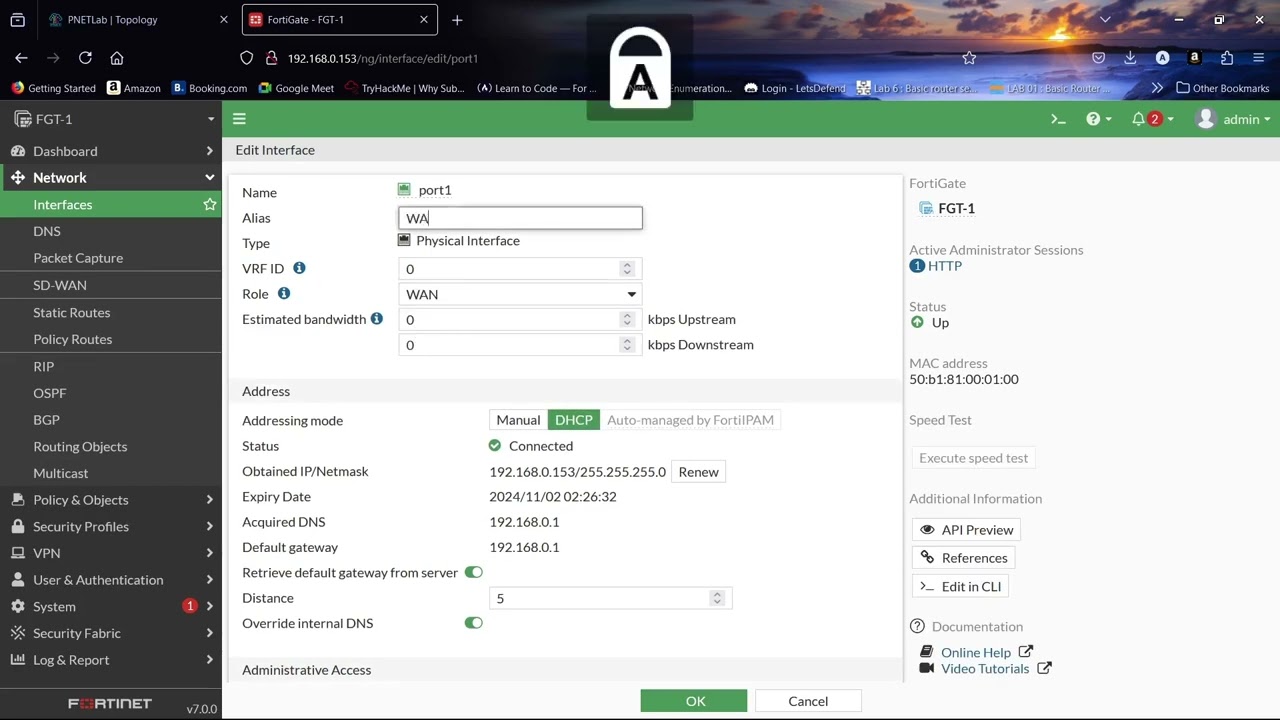The image size is (1280, 720).
Task: Open the API Preview button
Action: coord(966,529)
